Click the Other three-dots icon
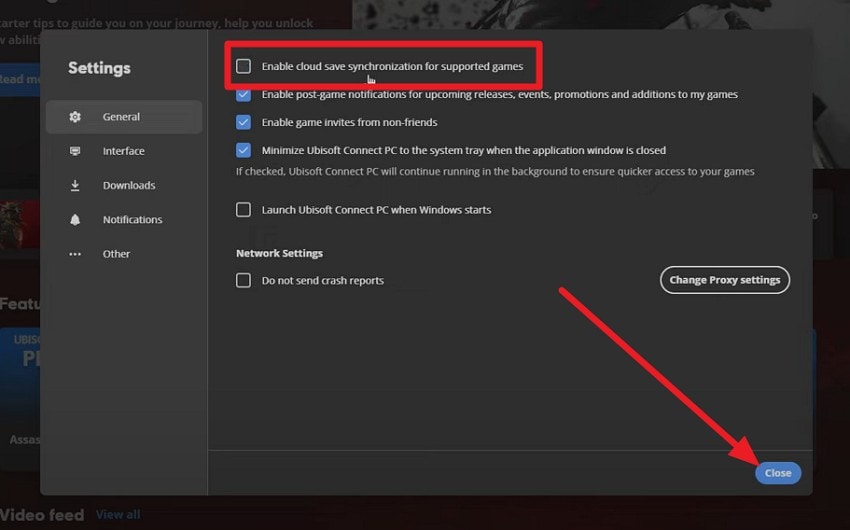The width and height of the screenshot is (850, 530). point(75,254)
